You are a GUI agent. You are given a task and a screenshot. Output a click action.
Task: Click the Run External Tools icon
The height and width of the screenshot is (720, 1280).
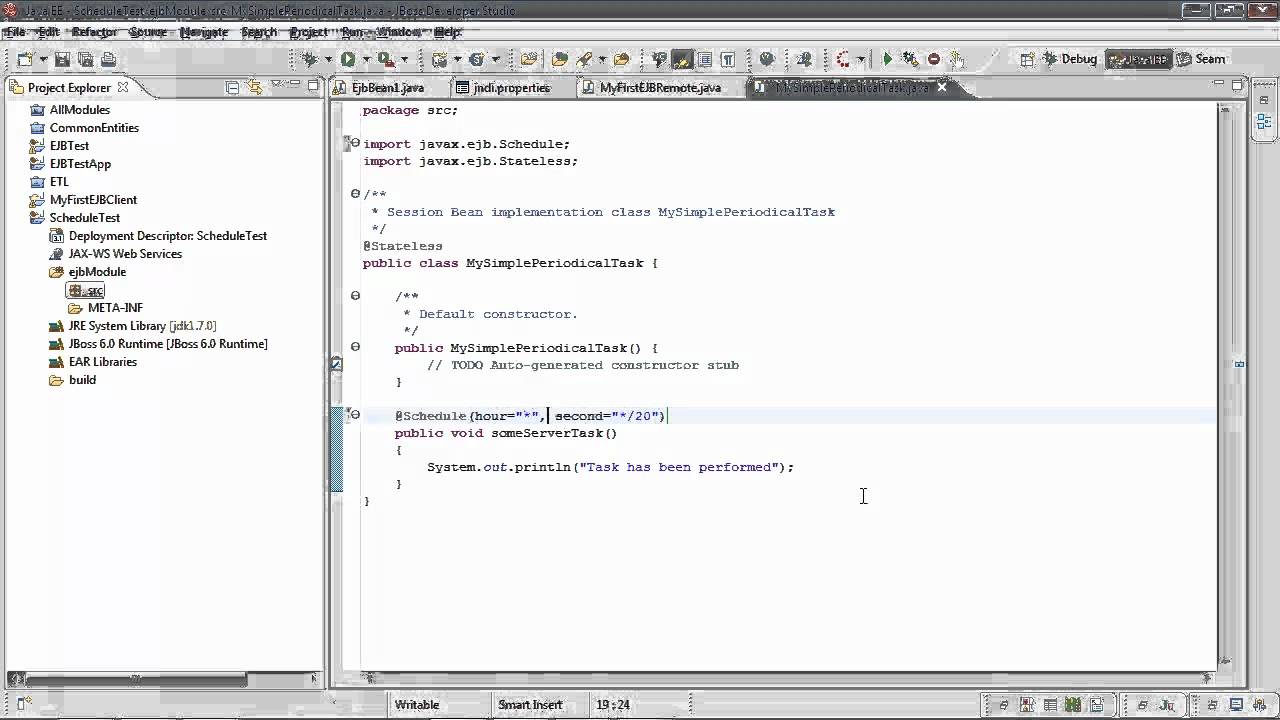click(x=385, y=60)
